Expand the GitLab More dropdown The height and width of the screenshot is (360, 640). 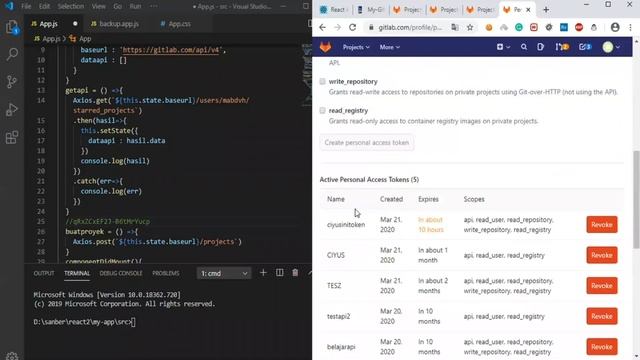point(389,47)
